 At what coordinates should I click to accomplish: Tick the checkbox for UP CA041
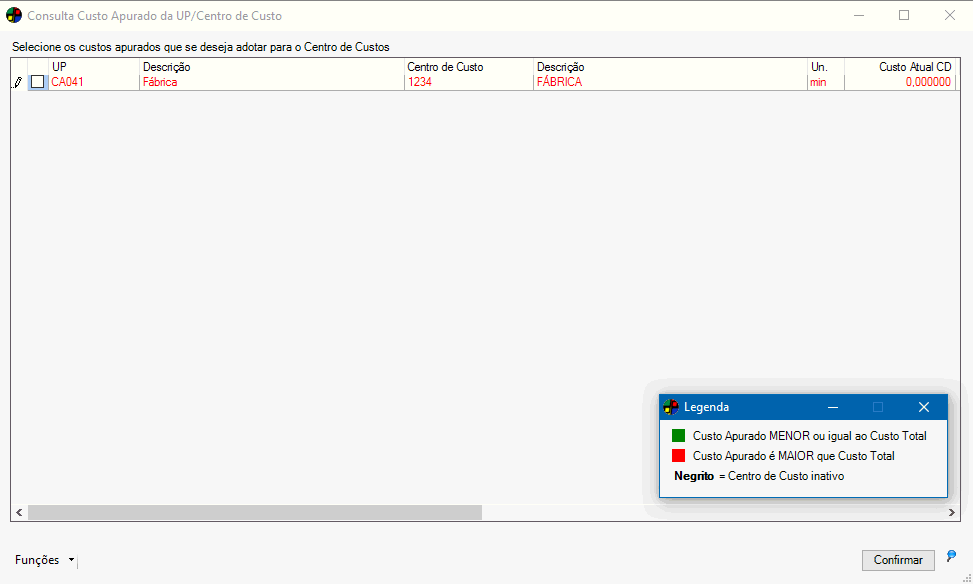click(38, 83)
